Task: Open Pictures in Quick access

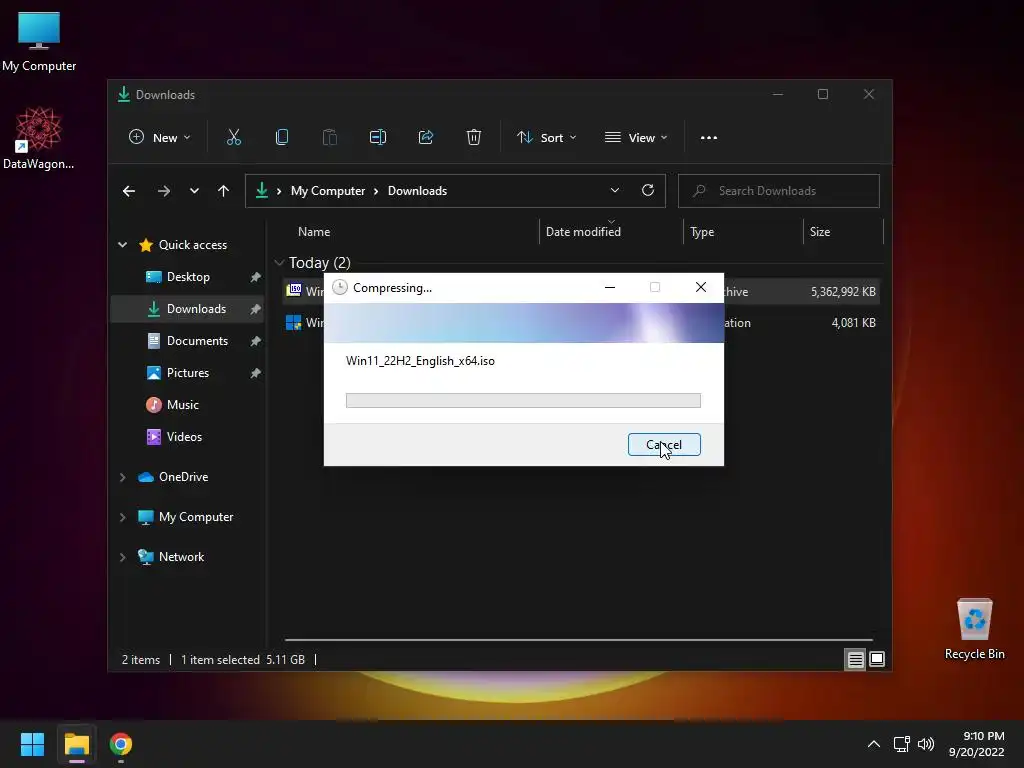Action: (177, 373)
